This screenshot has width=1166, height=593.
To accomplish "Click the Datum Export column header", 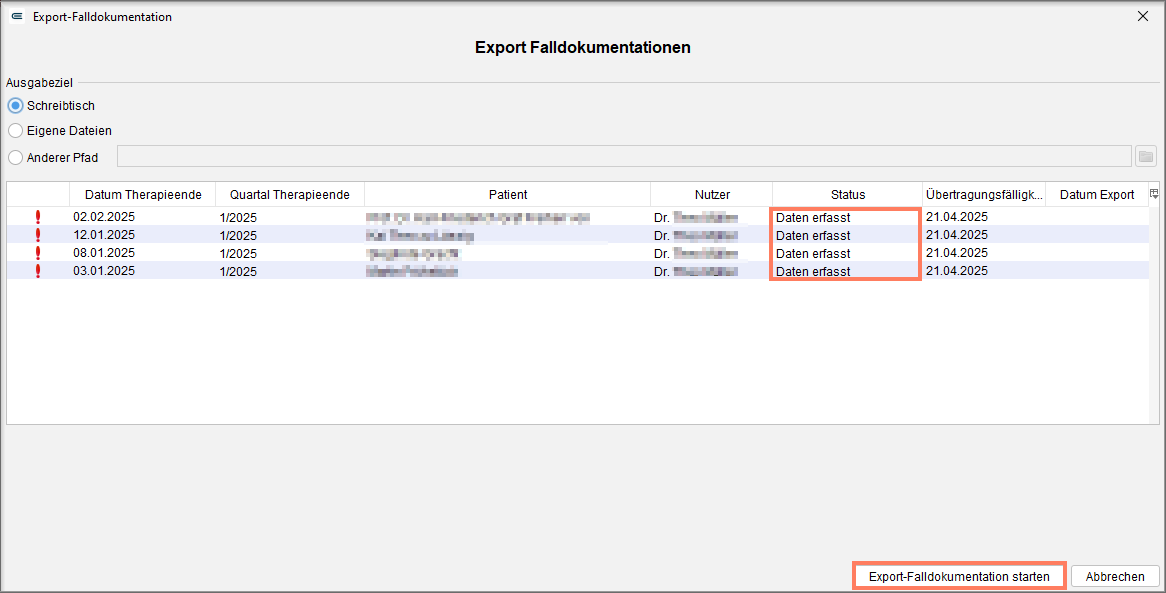I will (1097, 195).
